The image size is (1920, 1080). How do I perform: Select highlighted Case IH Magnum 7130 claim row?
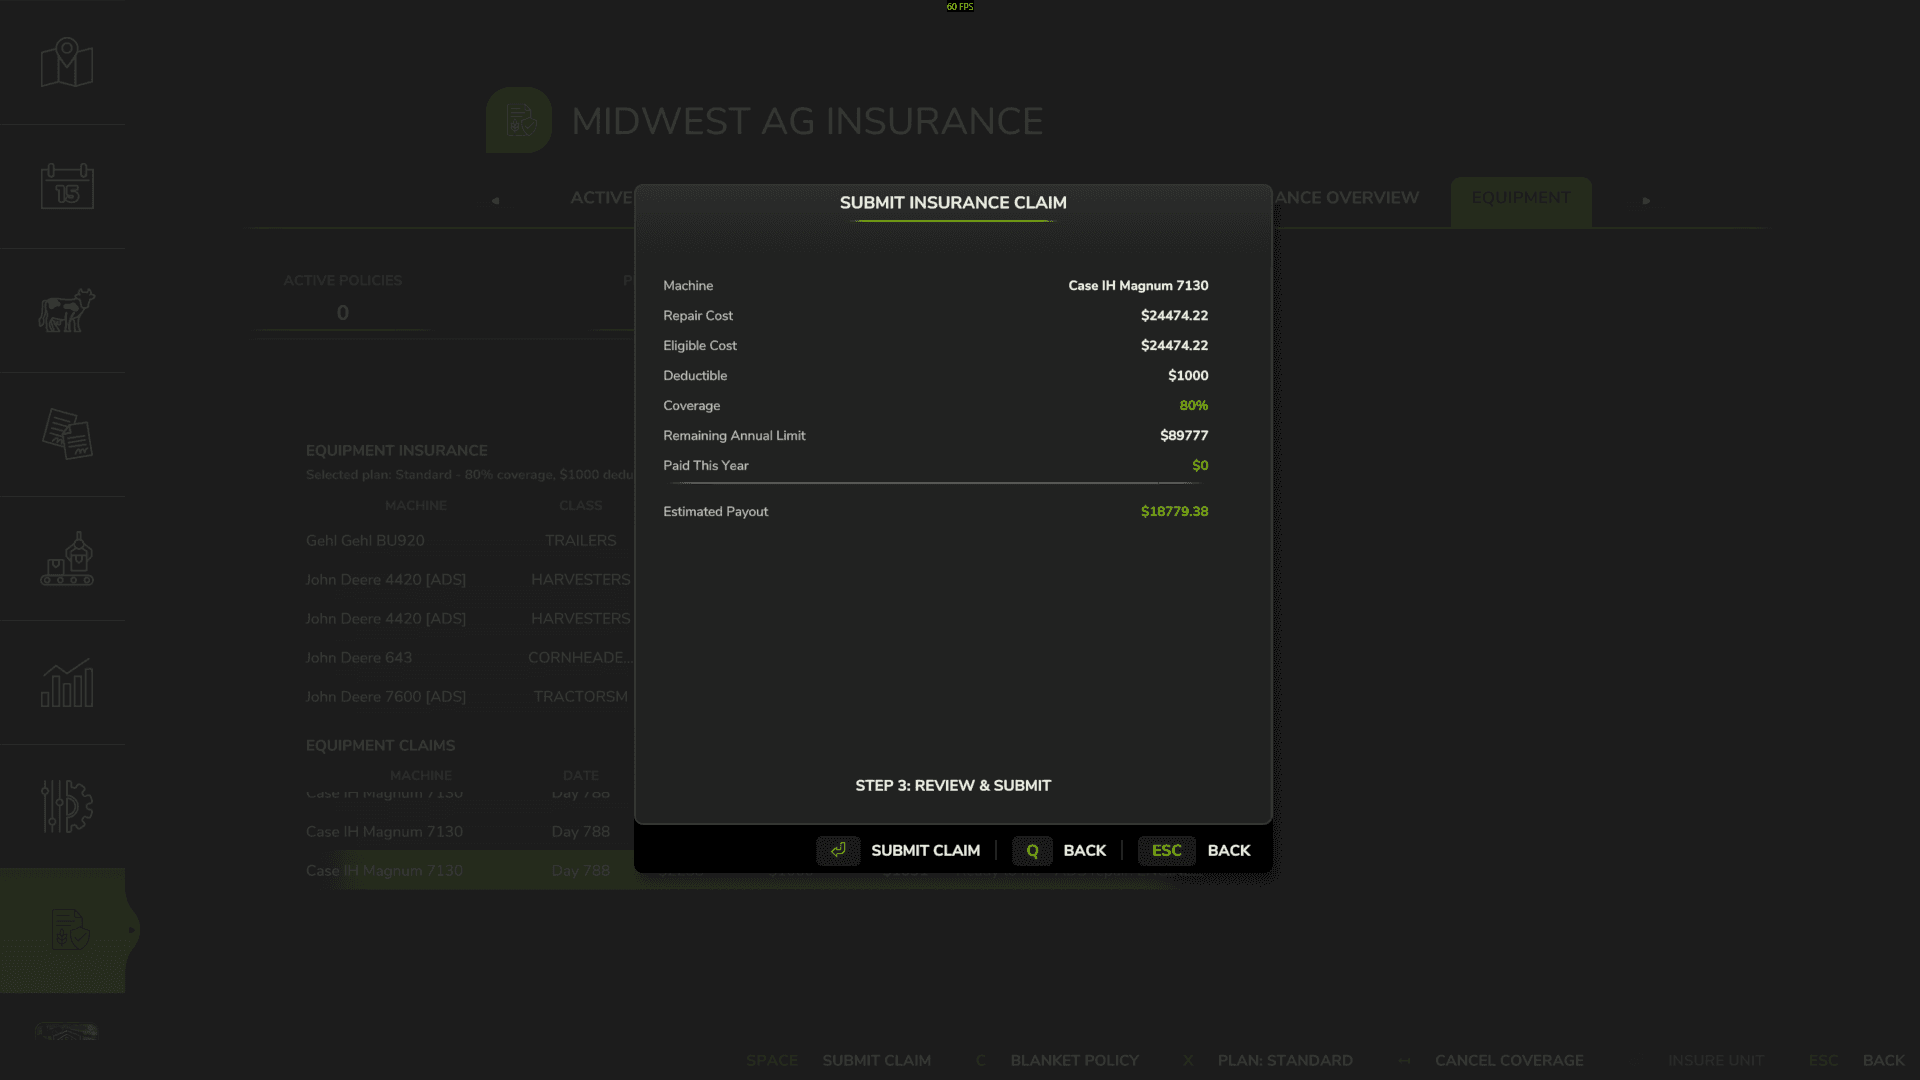(x=470, y=870)
